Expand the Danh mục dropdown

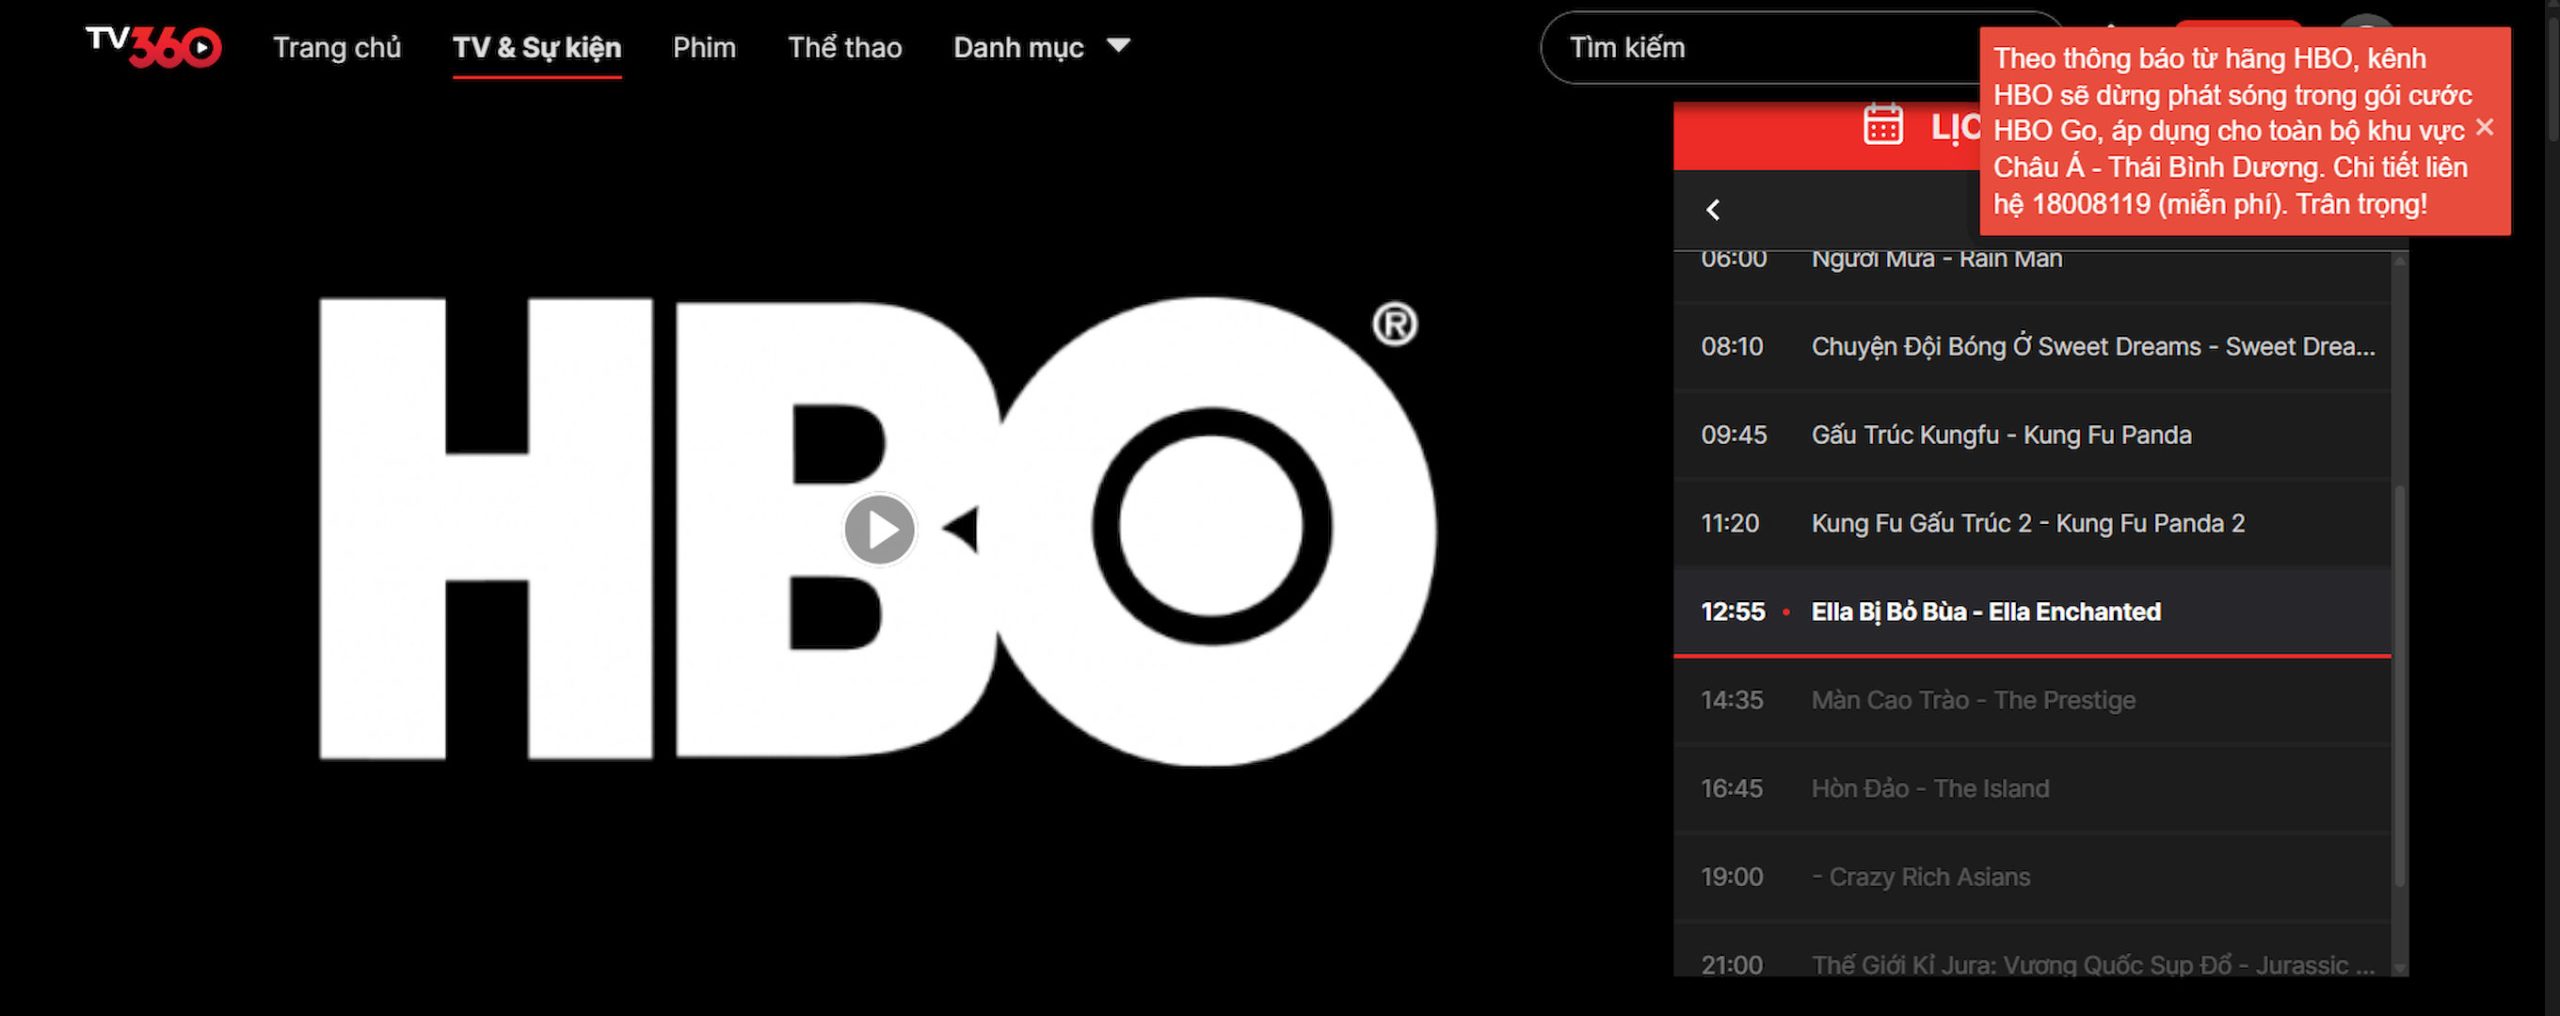(1041, 47)
